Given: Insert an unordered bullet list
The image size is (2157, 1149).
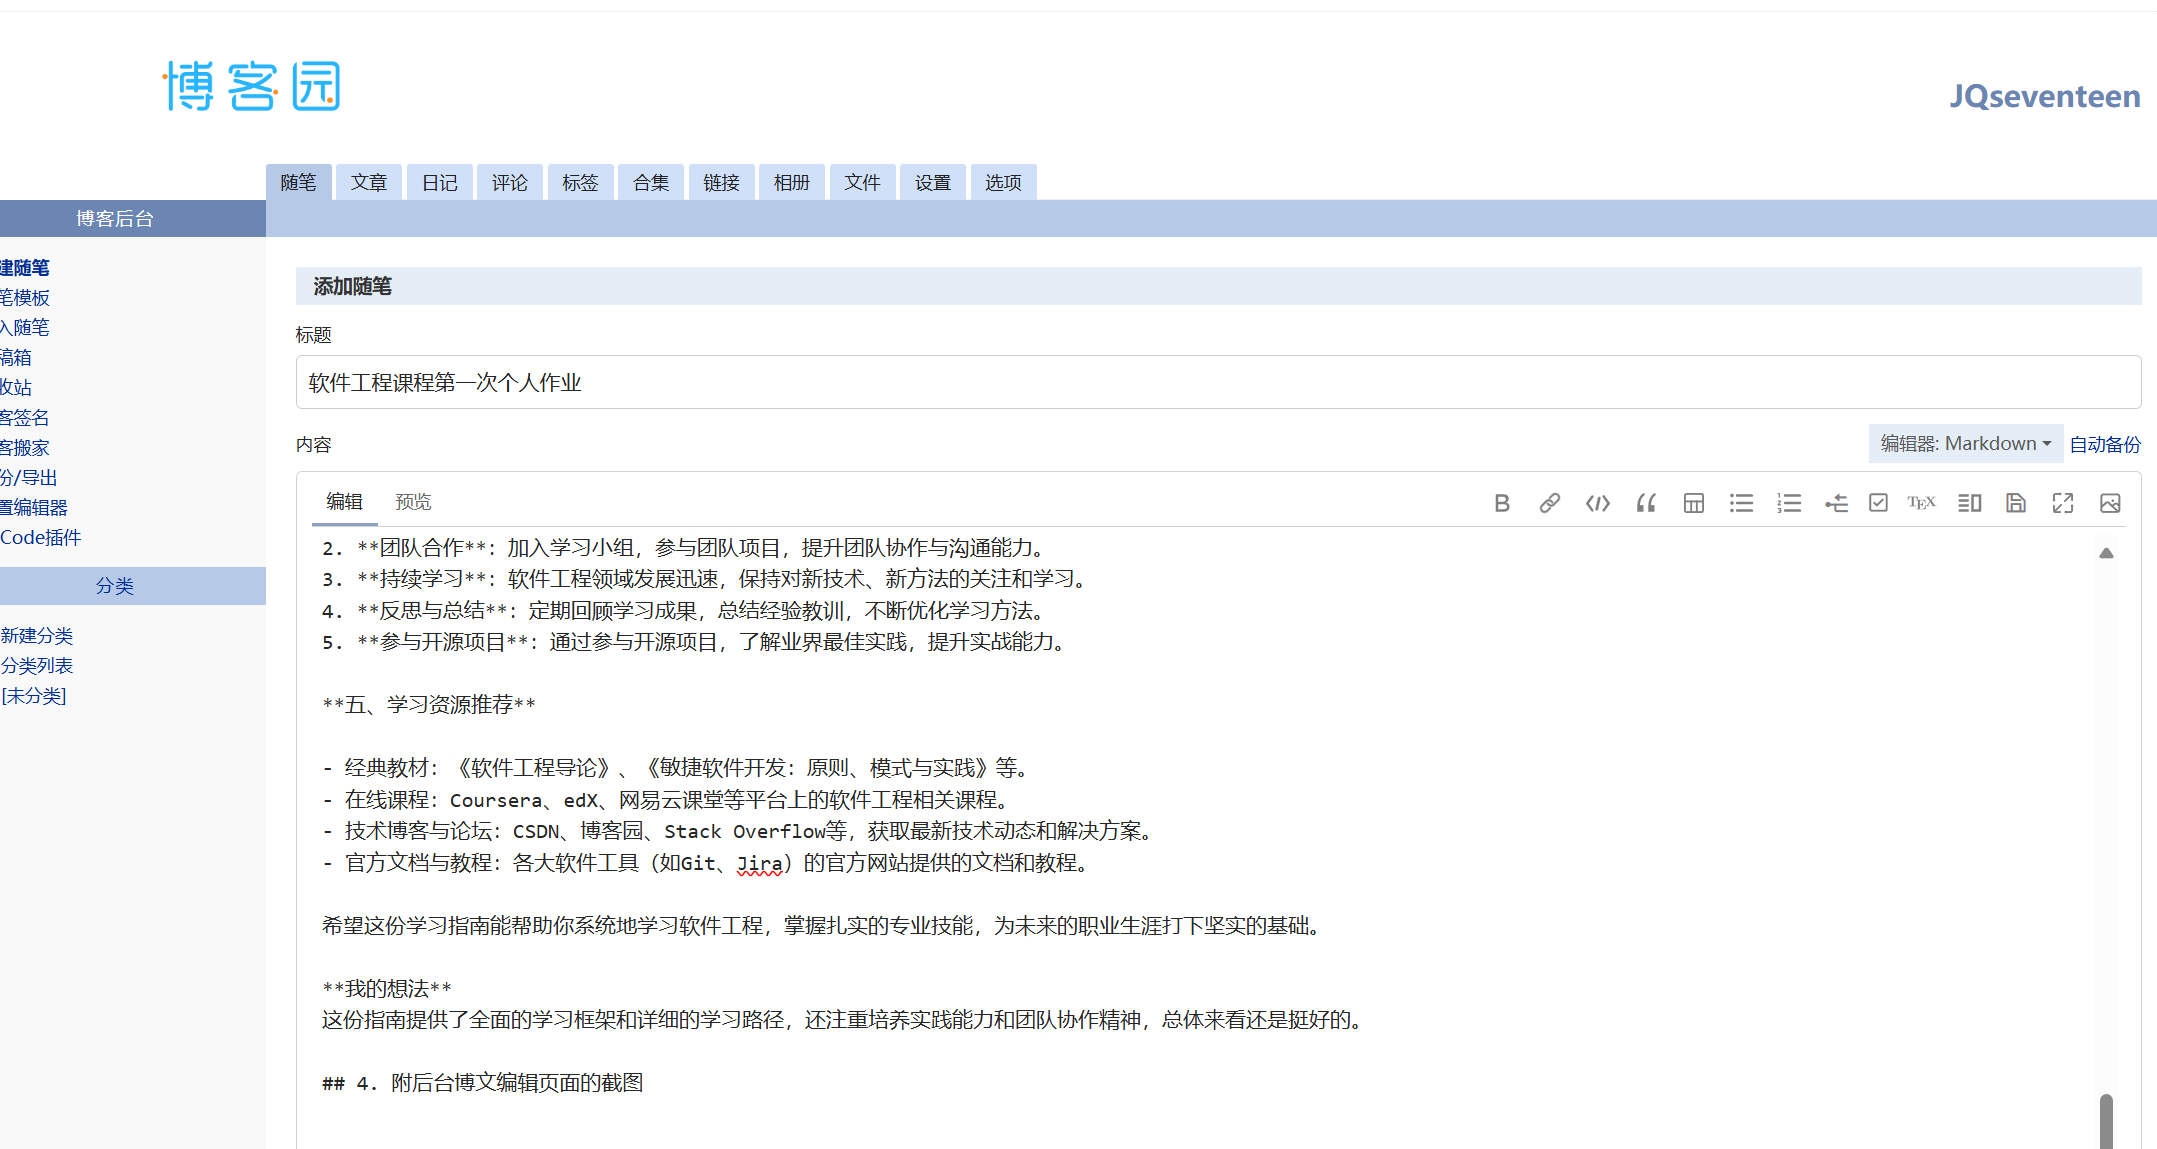Looking at the screenshot, I should pyautogui.click(x=1741, y=503).
